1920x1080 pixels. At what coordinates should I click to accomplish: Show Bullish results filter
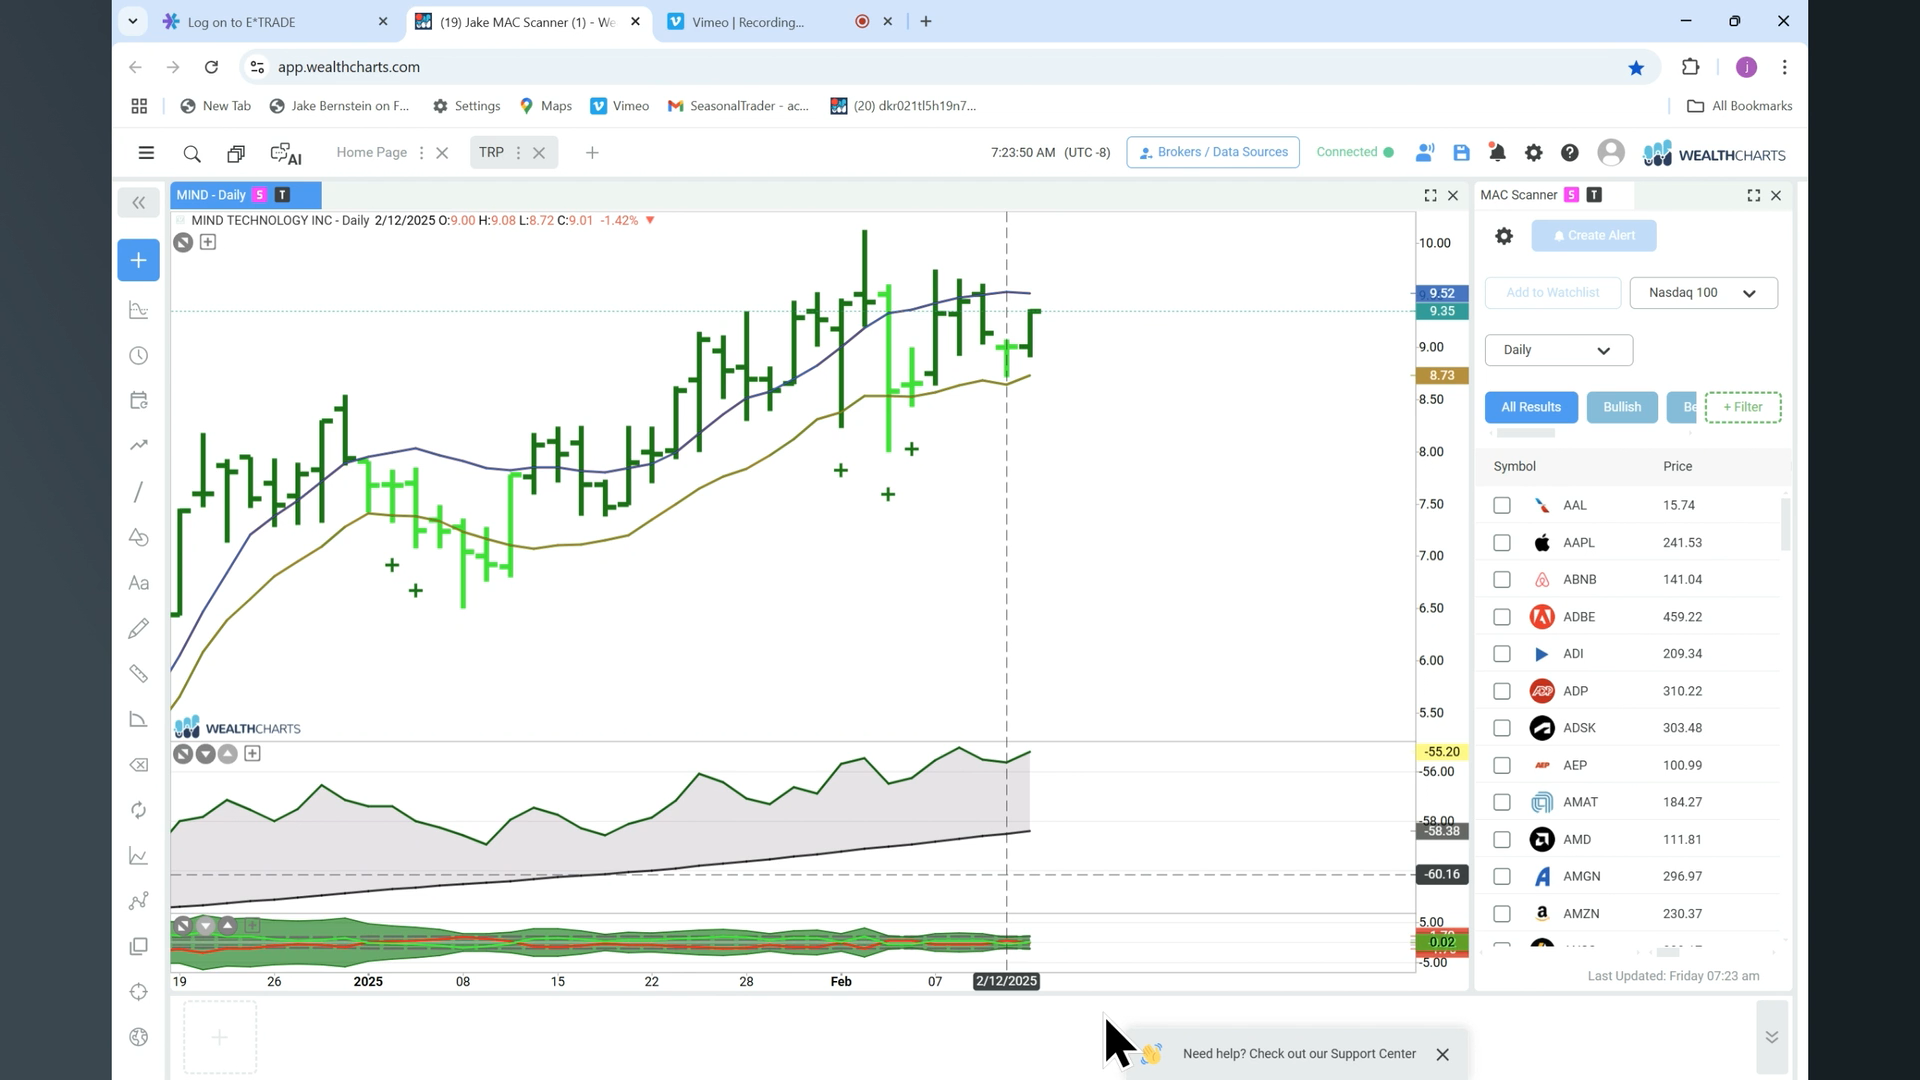coord(1622,407)
